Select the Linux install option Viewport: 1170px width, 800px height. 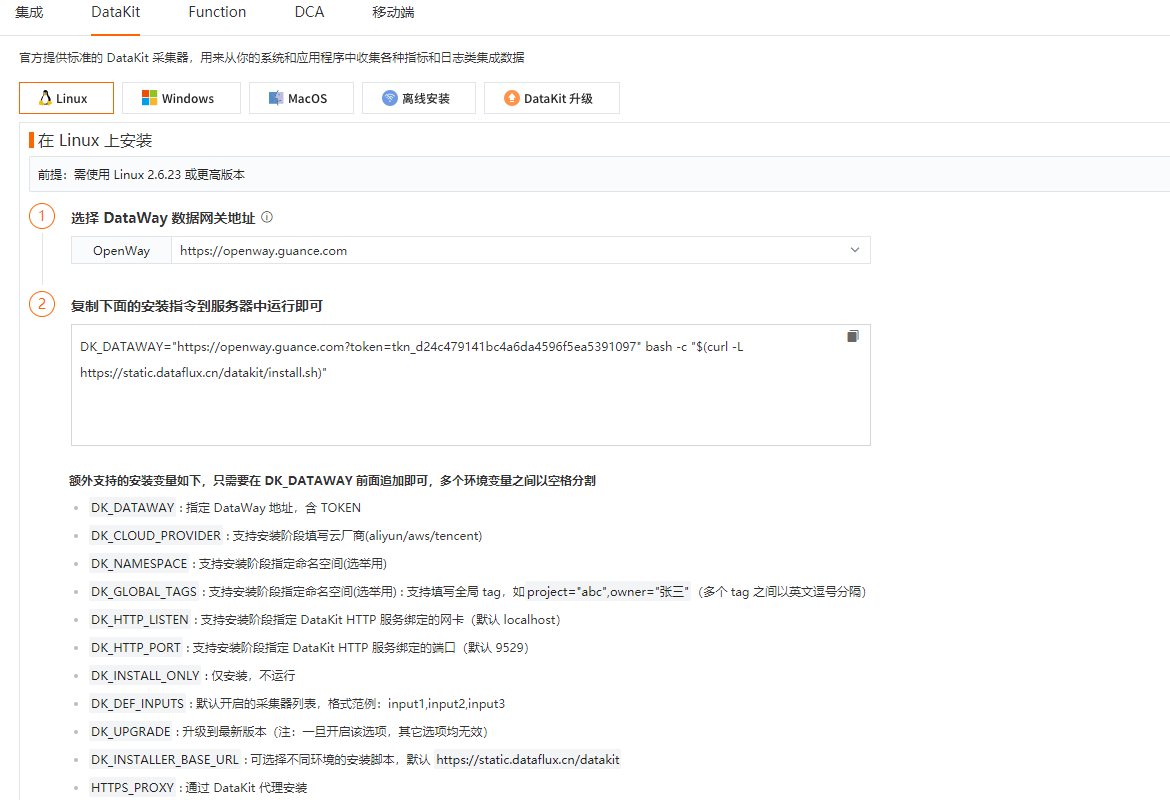coord(66,98)
